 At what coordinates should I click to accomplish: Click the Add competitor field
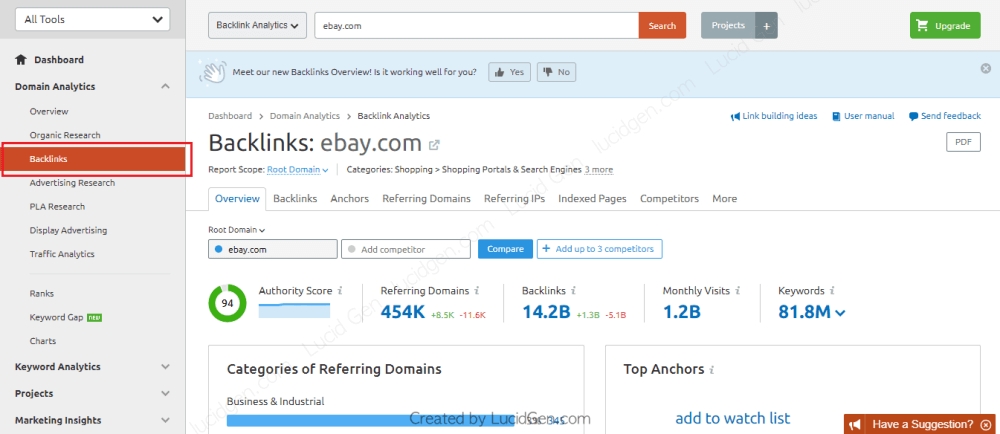pos(406,249)
